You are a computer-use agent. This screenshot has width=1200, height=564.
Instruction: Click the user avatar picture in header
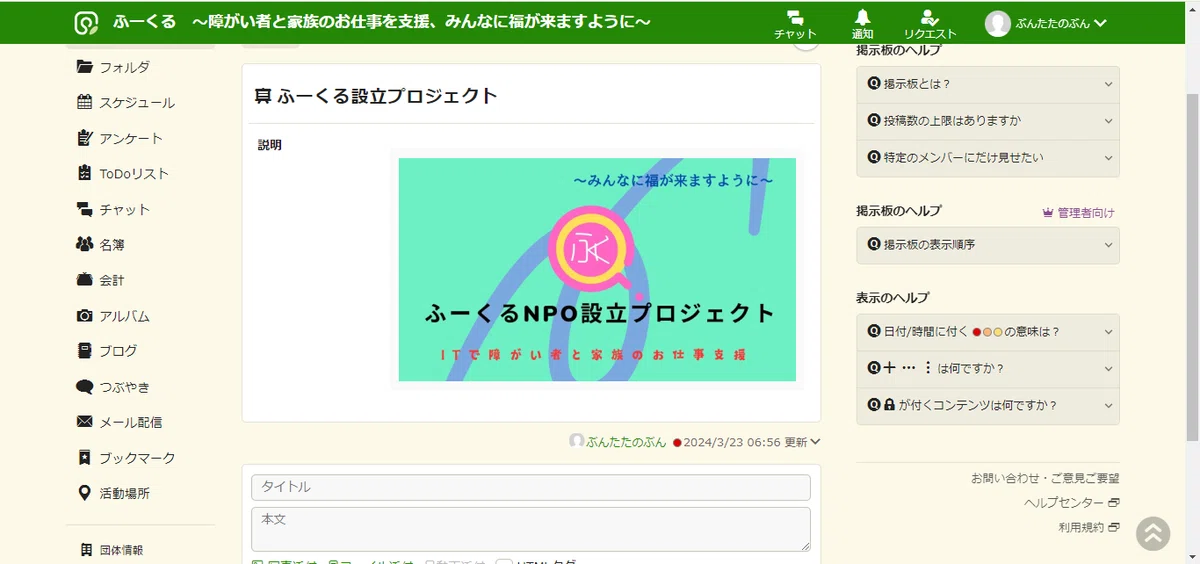997,24
